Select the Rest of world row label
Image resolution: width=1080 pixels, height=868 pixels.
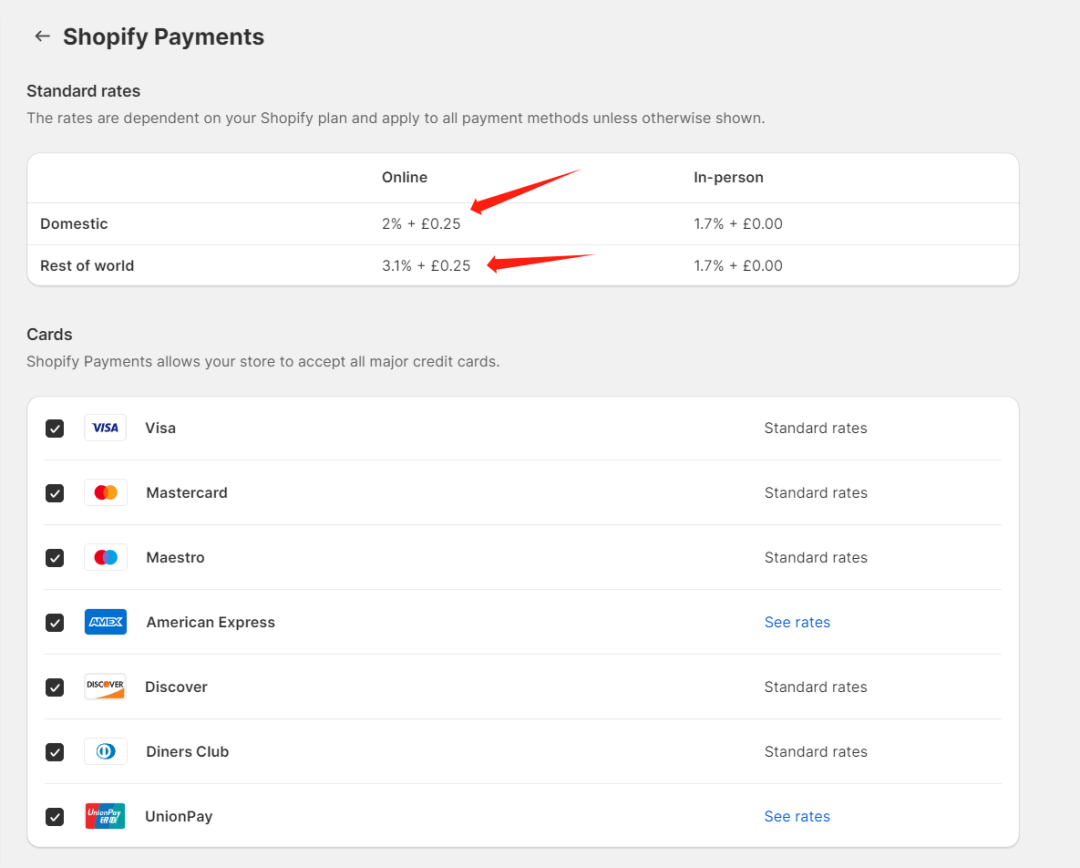point(87,266)
